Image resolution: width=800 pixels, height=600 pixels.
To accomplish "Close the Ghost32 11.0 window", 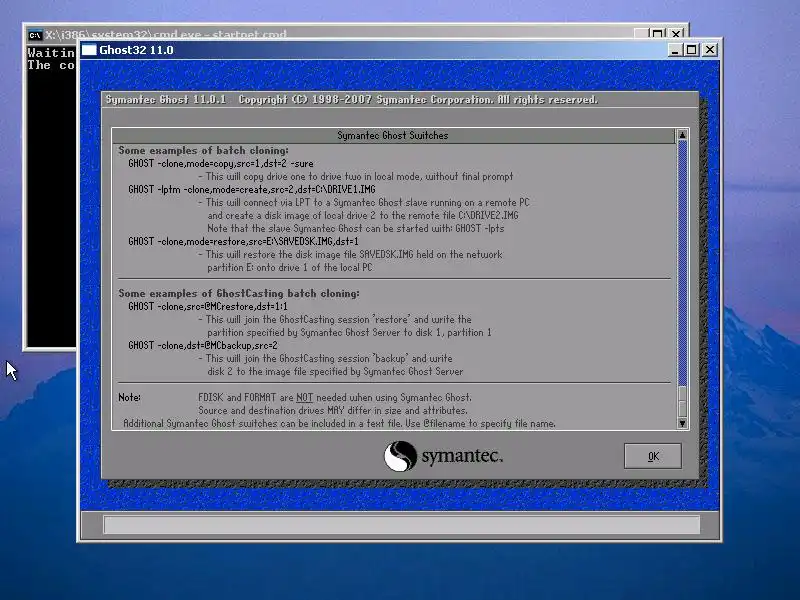I will [710, 50].
